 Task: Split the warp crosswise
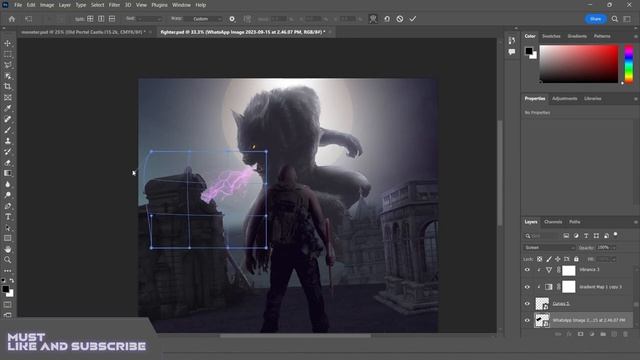pyautogui.click(x=90, y=19)
